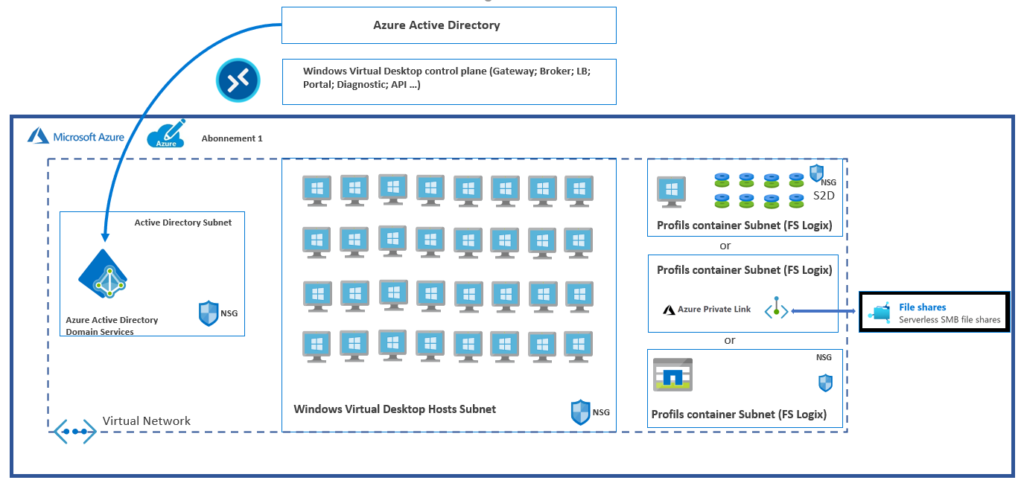Viewport: 1024px width, 483px height.
Task: Select top-right host VM in hosts subnet grid
Action: [579, 191]
